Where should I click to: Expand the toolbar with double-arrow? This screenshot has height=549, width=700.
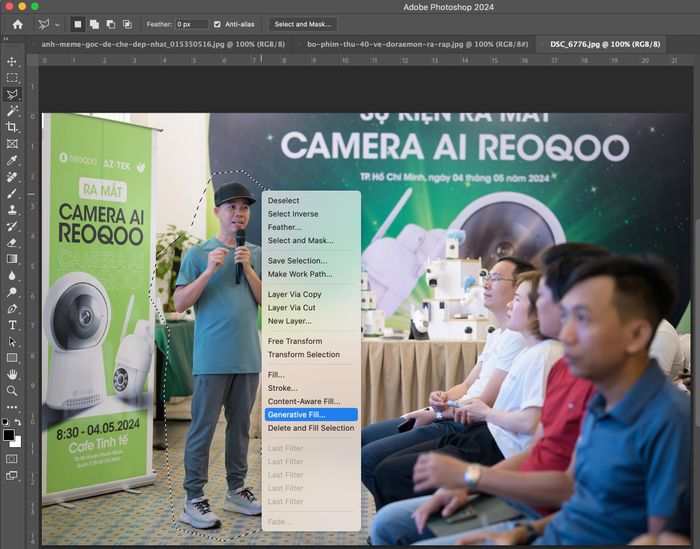click(5, 39)
